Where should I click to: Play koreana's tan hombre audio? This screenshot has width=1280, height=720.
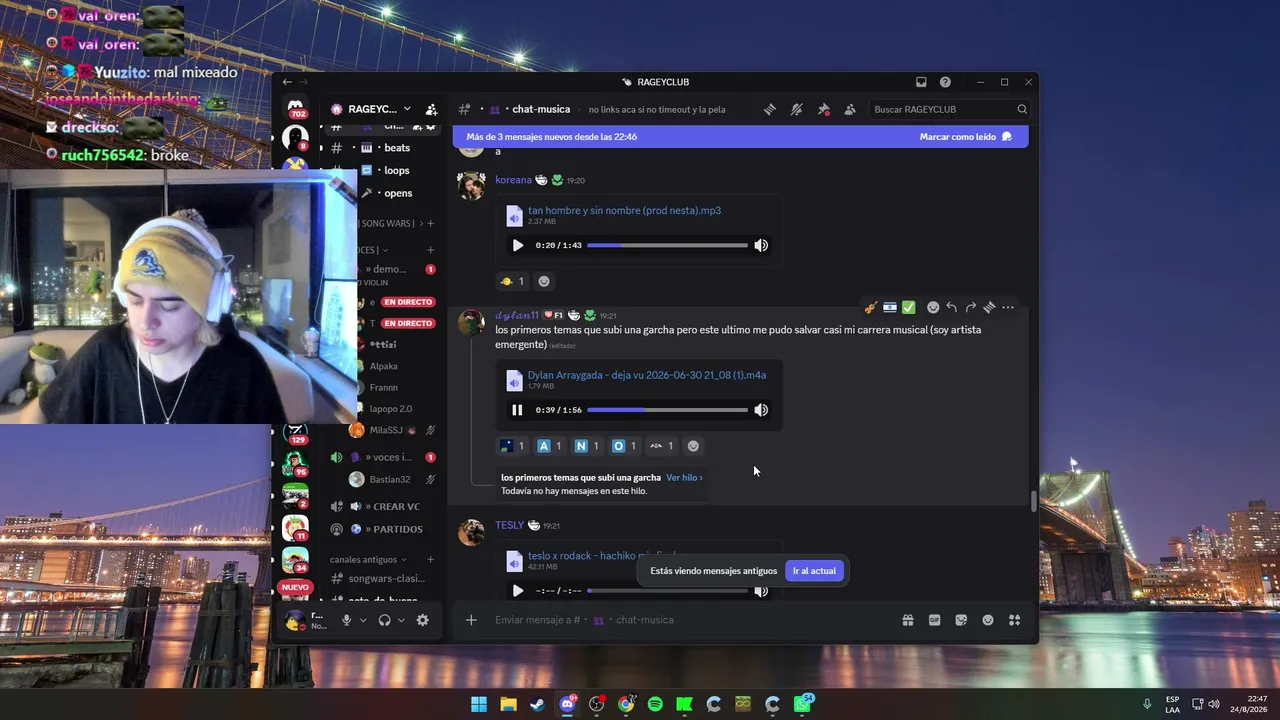517,245
